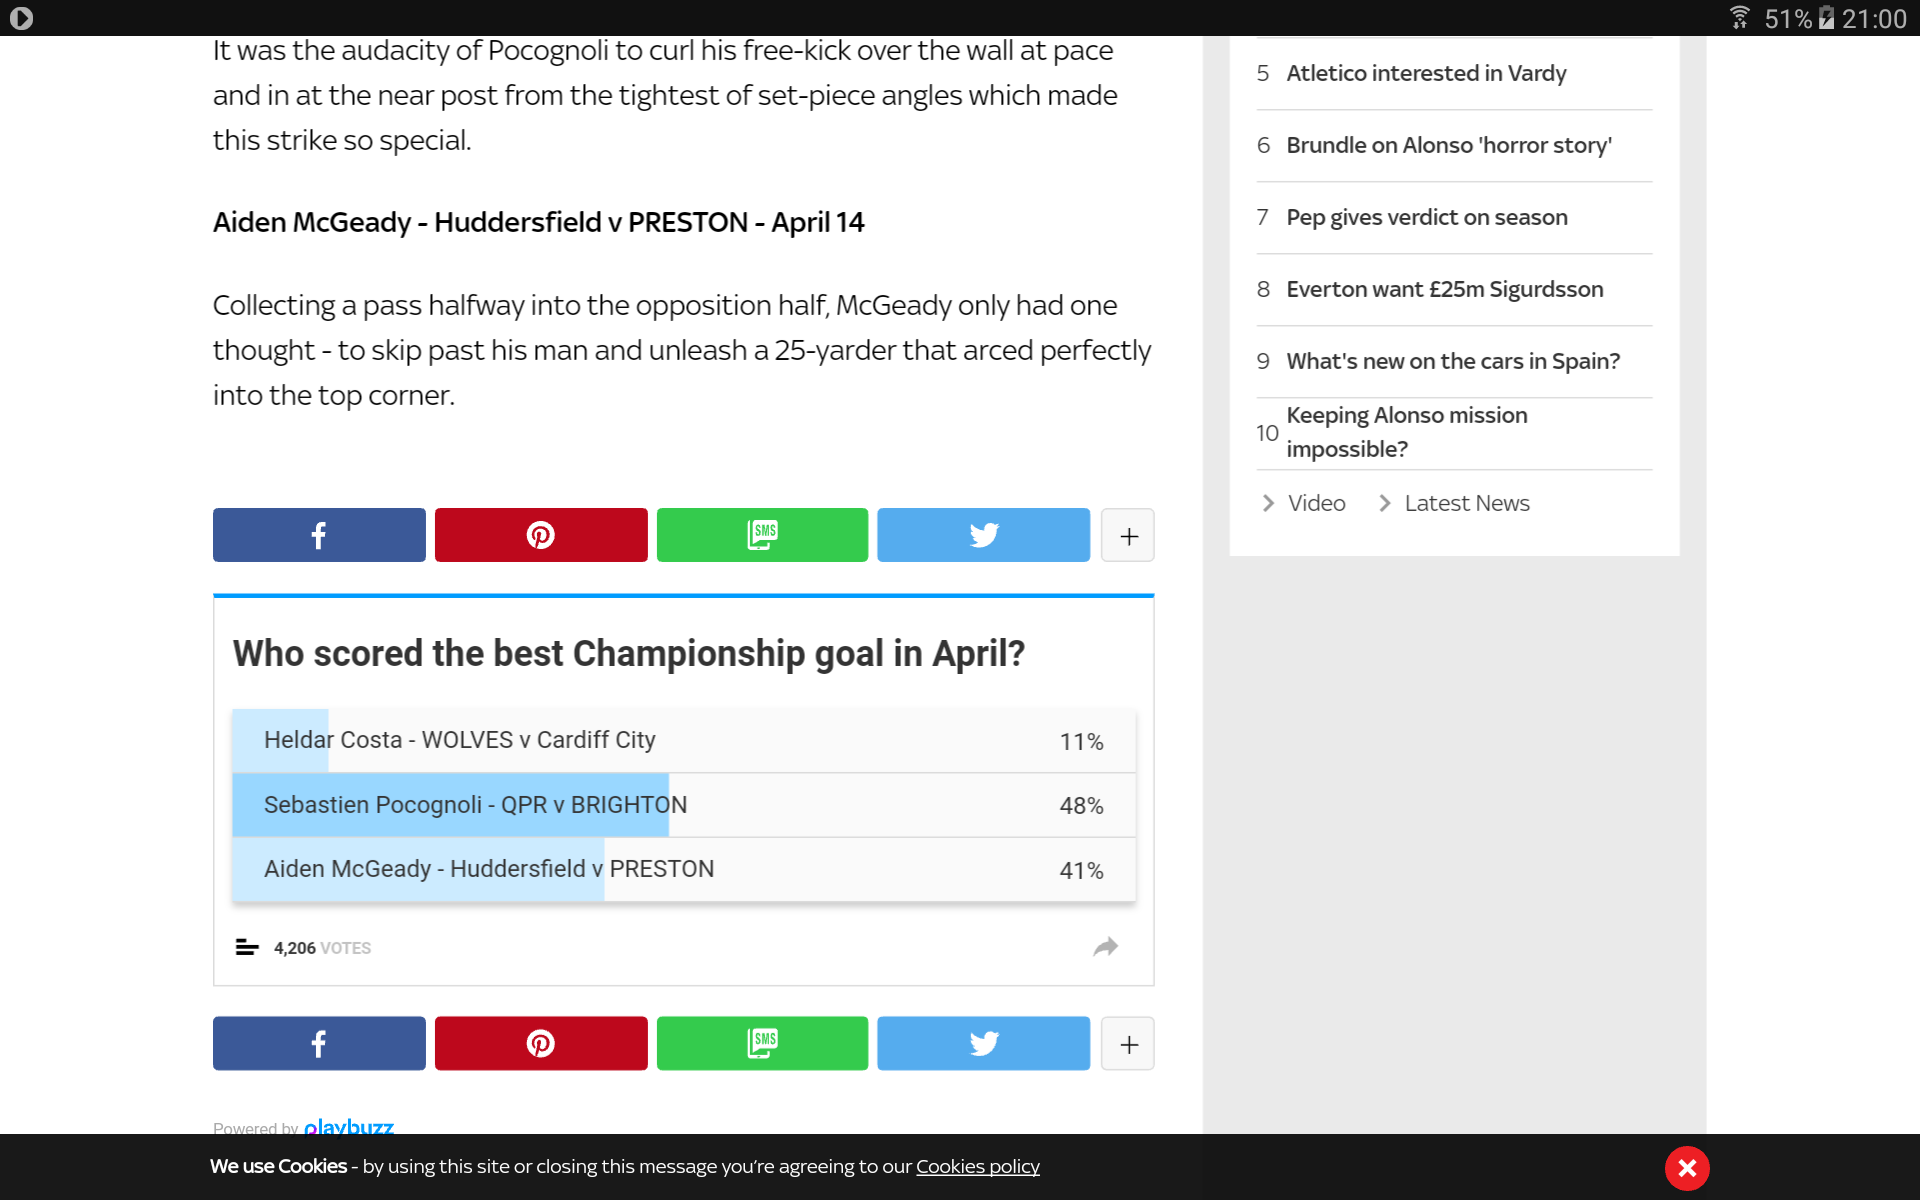Vote for Heldar Costa poll option
The width and height of the screenshot is (1920, 1200).
[684, 741]
